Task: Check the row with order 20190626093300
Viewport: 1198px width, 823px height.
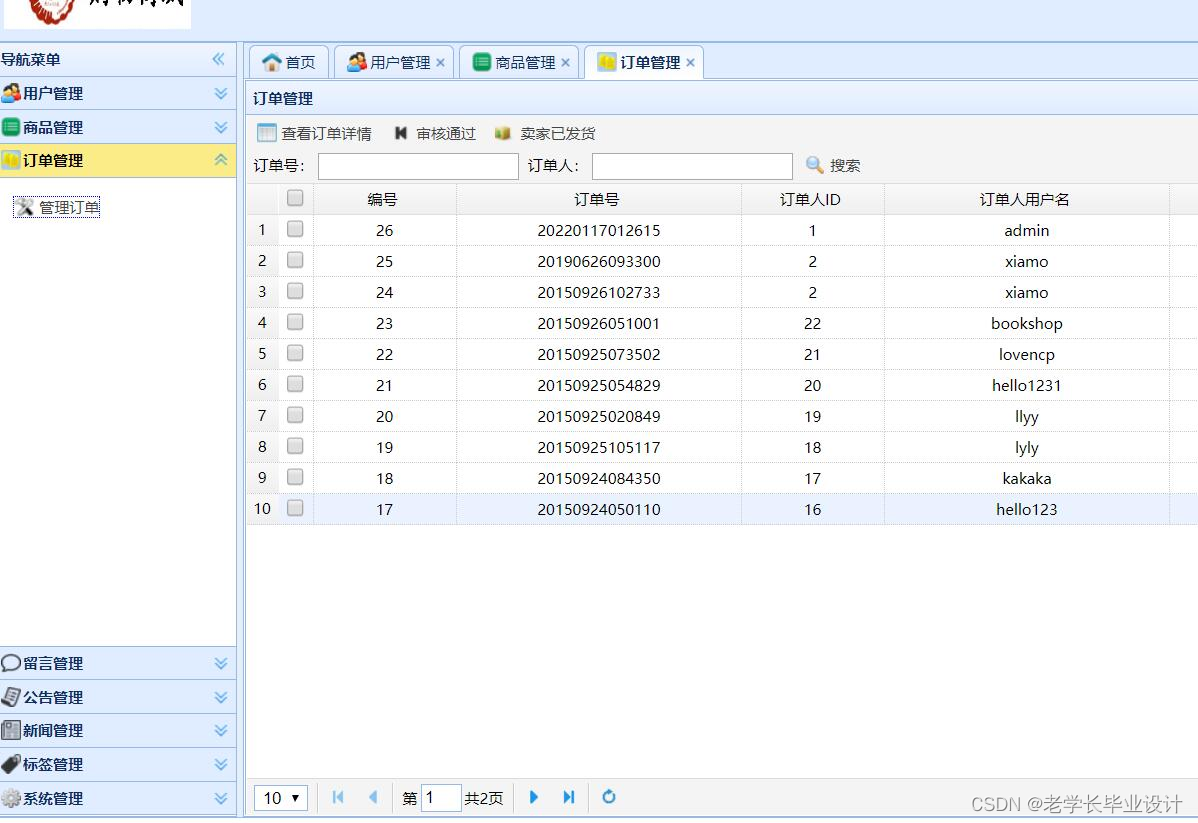Action: pos(295,261)
